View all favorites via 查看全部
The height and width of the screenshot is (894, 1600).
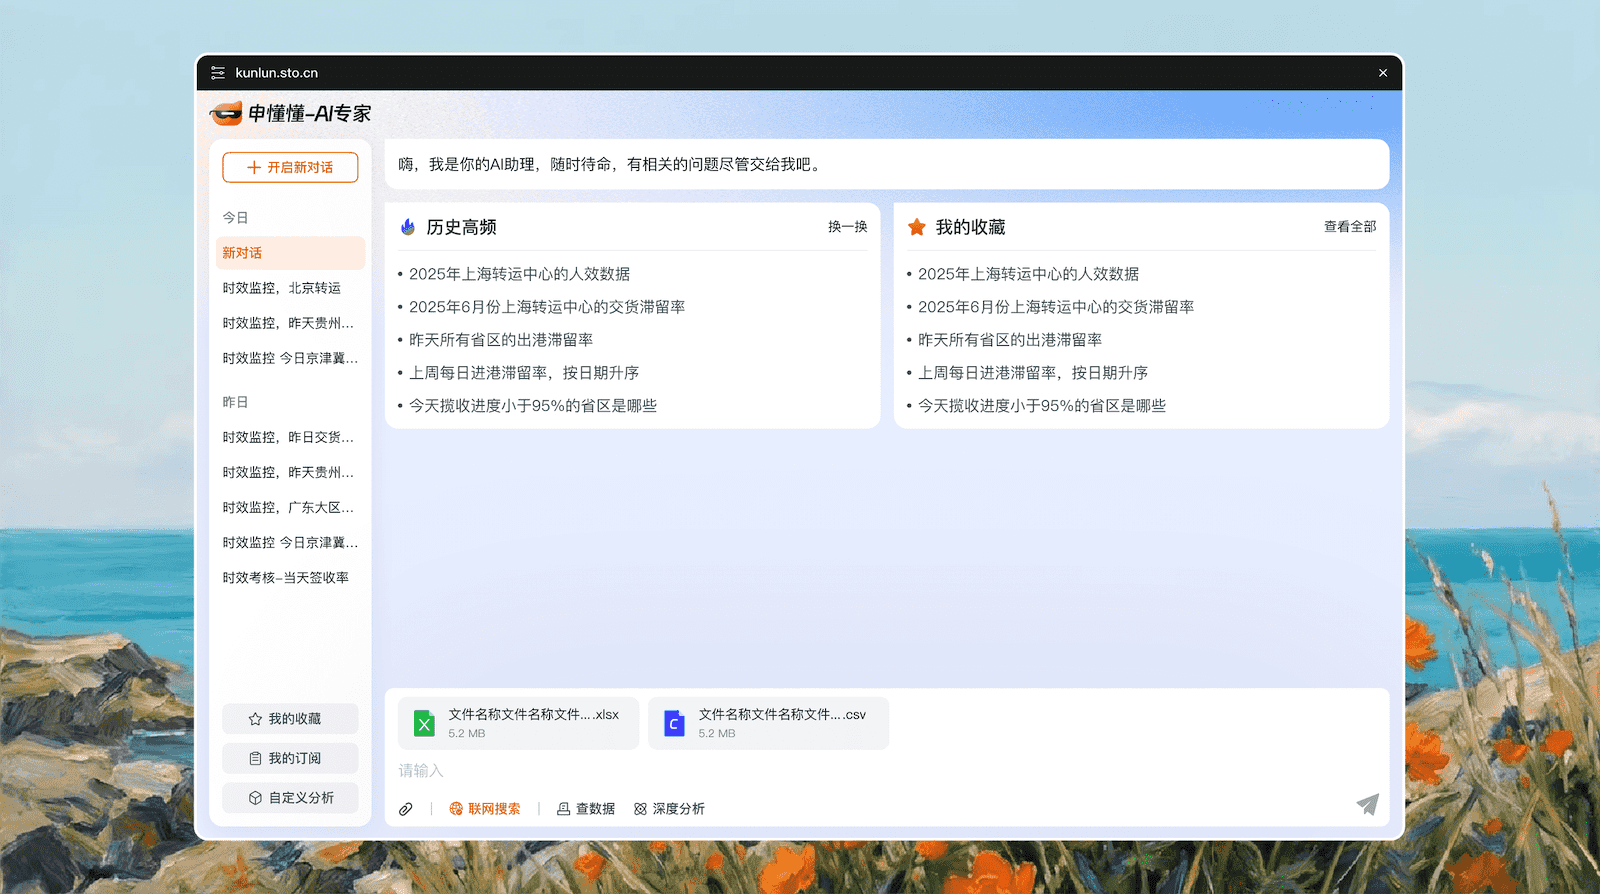coord(1350,227)
